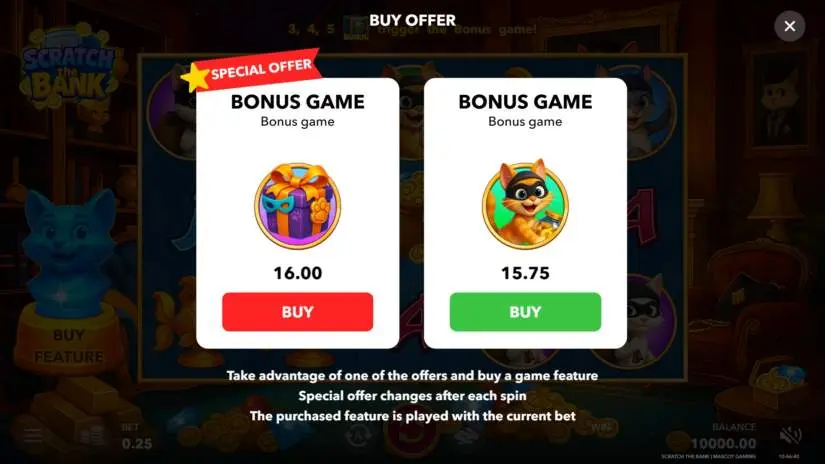Click the Buy Offer heading

[412, 20]
